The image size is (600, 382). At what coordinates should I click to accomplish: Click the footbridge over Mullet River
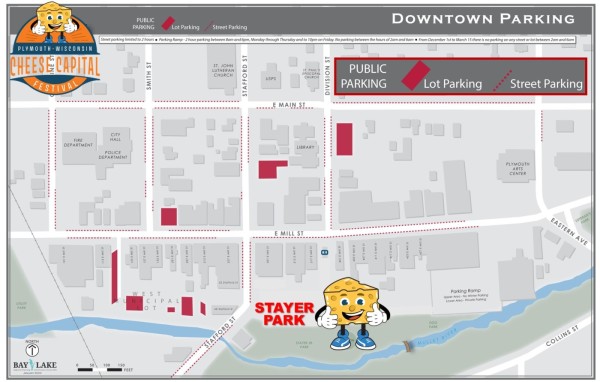pos(408,346)
